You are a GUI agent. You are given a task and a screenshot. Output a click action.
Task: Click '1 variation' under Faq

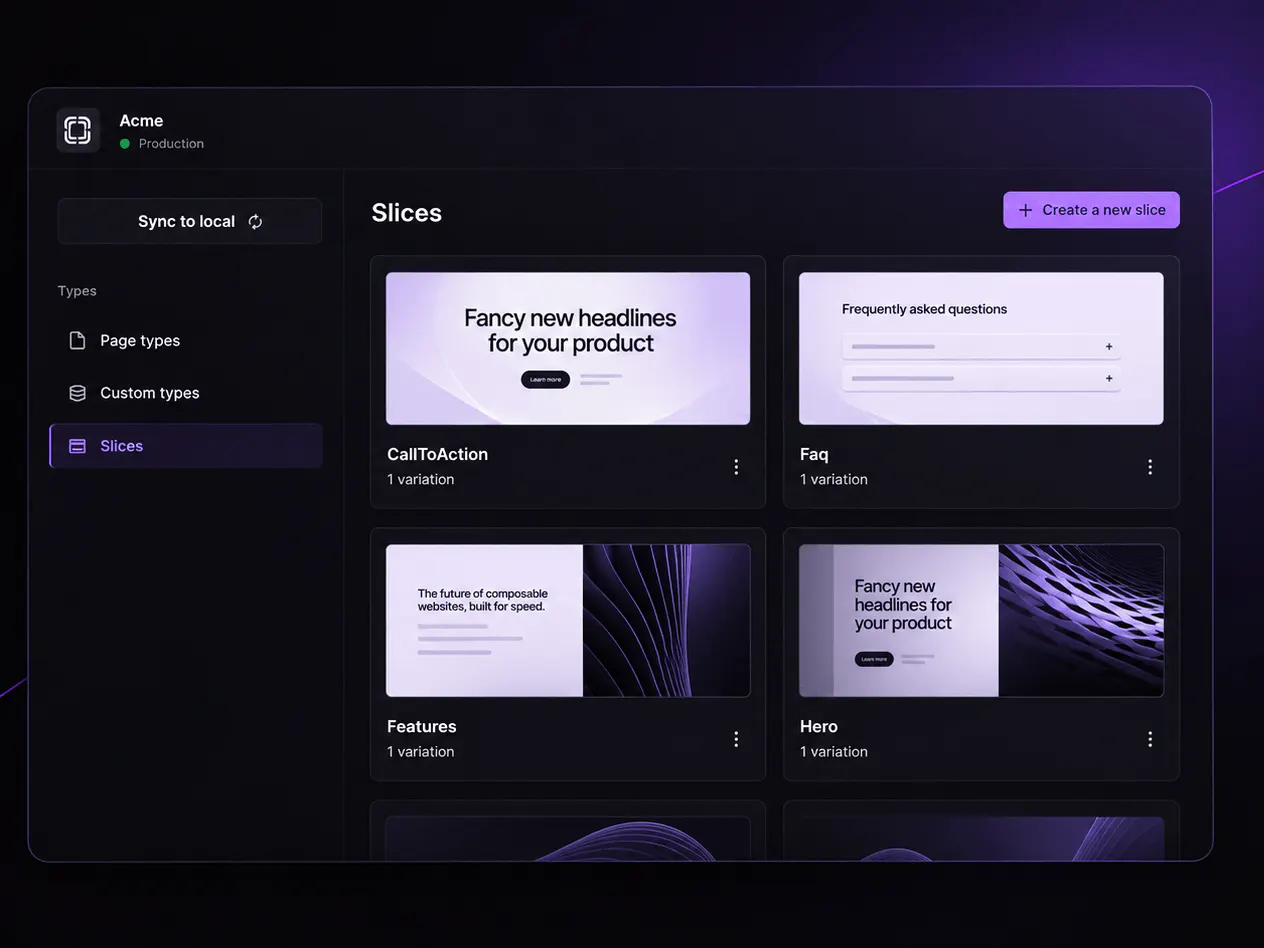834,480
